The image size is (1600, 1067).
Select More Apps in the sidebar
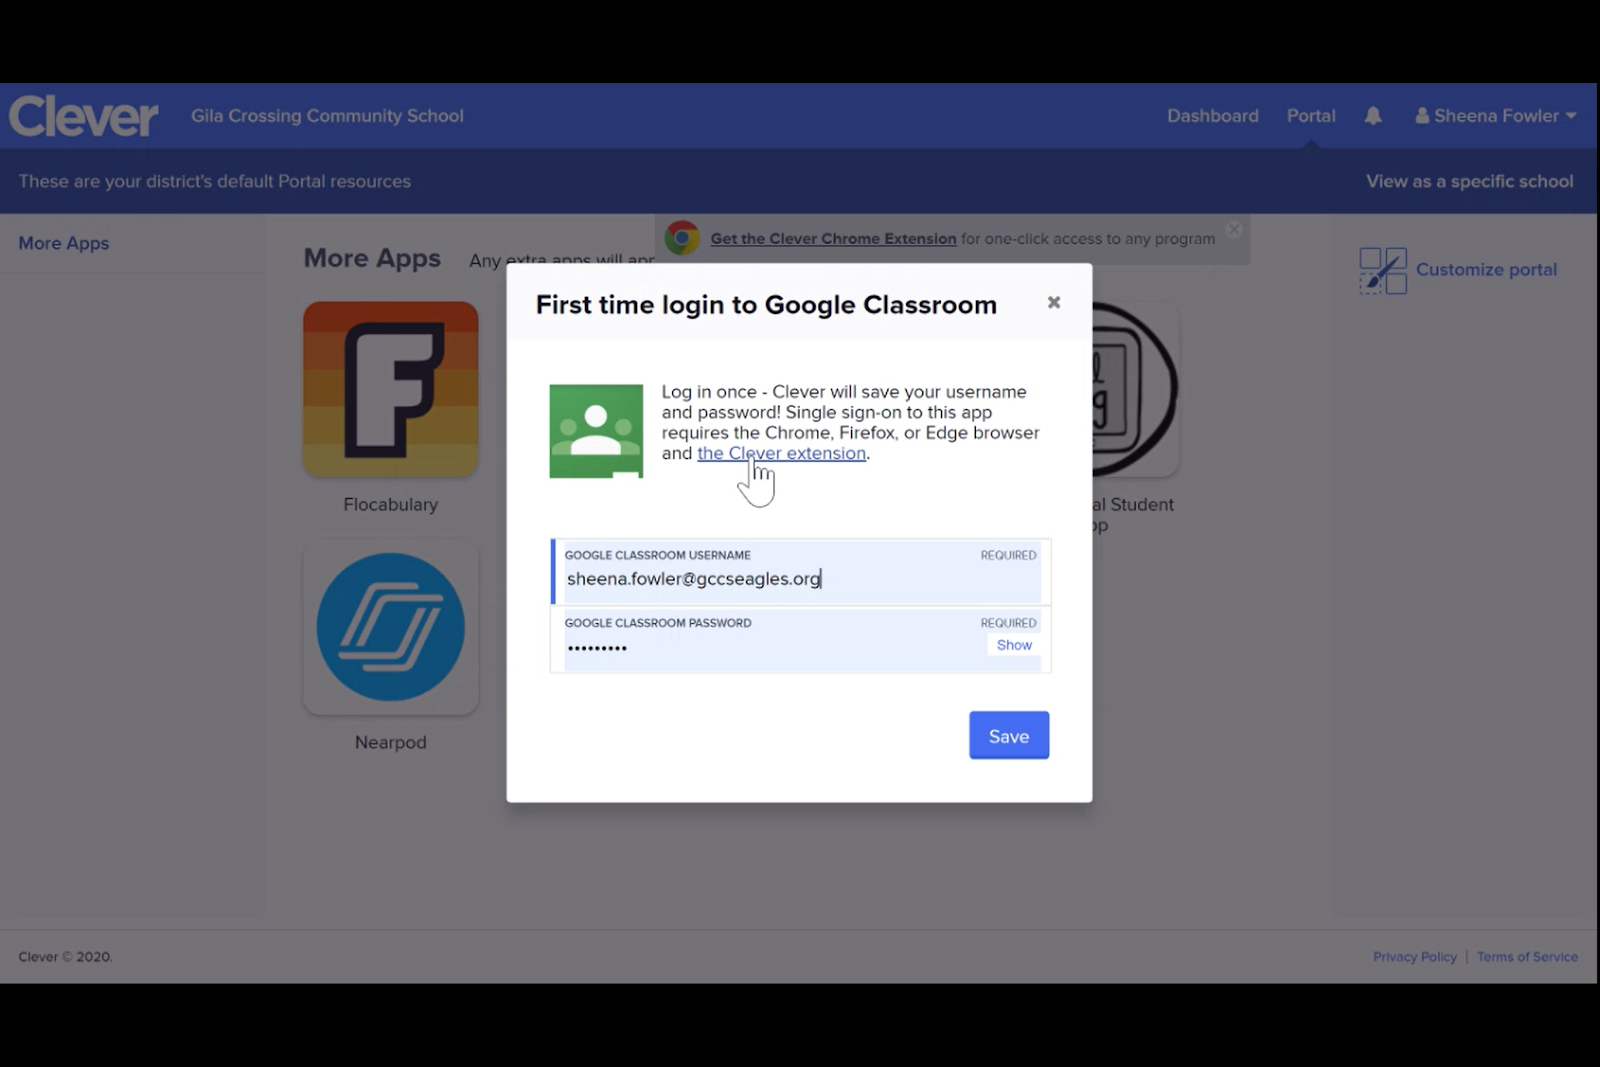[x=64, y=243]
